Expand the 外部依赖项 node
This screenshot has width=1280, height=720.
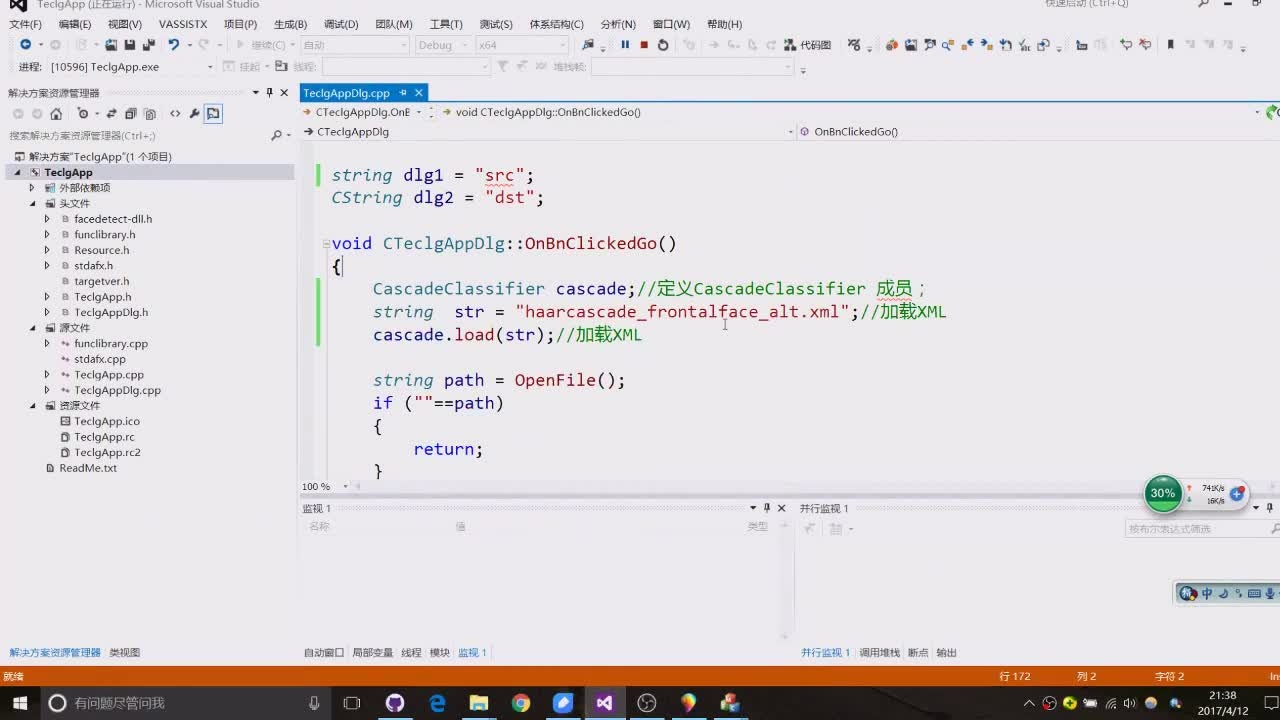click(32, 188)
